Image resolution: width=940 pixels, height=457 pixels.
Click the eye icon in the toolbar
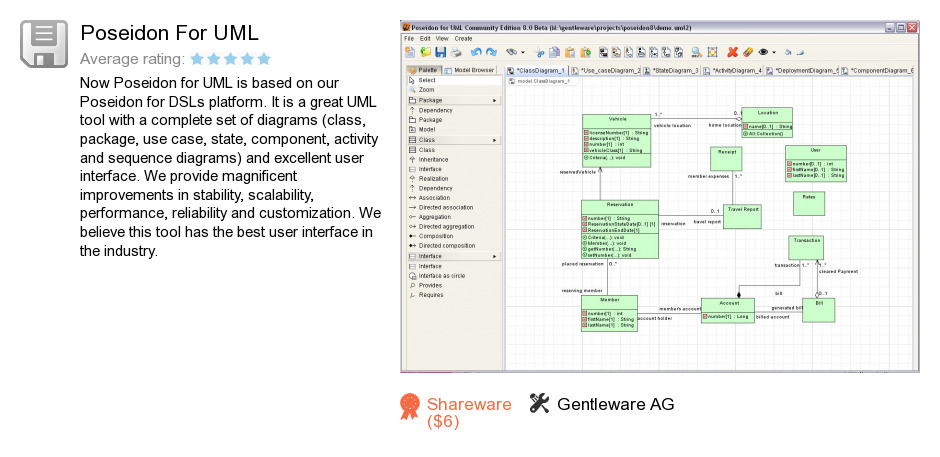[x=764, y=52]
